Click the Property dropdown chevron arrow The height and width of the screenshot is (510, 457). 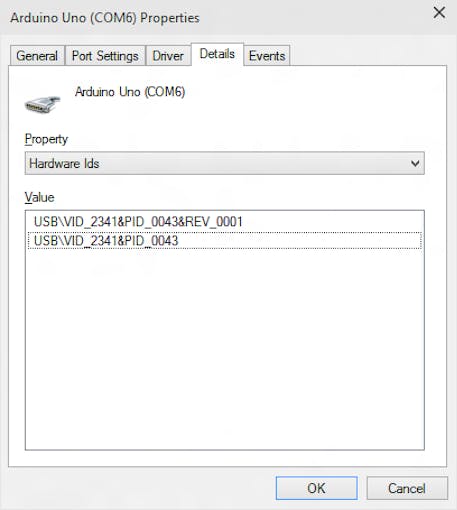415,163
